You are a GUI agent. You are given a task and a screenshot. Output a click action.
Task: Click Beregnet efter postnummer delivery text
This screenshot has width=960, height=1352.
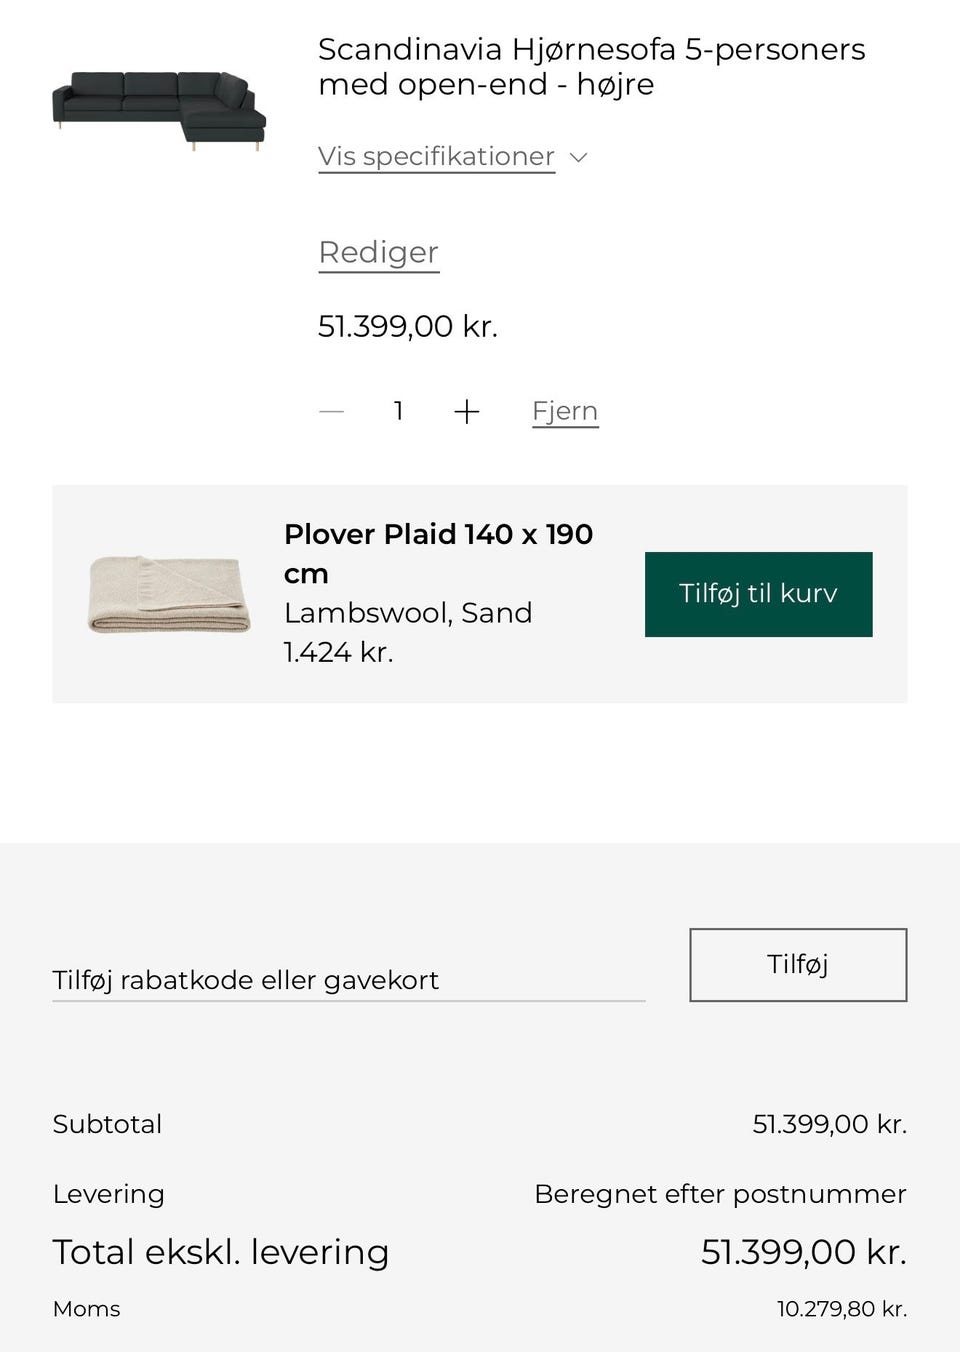[720, 1194]
